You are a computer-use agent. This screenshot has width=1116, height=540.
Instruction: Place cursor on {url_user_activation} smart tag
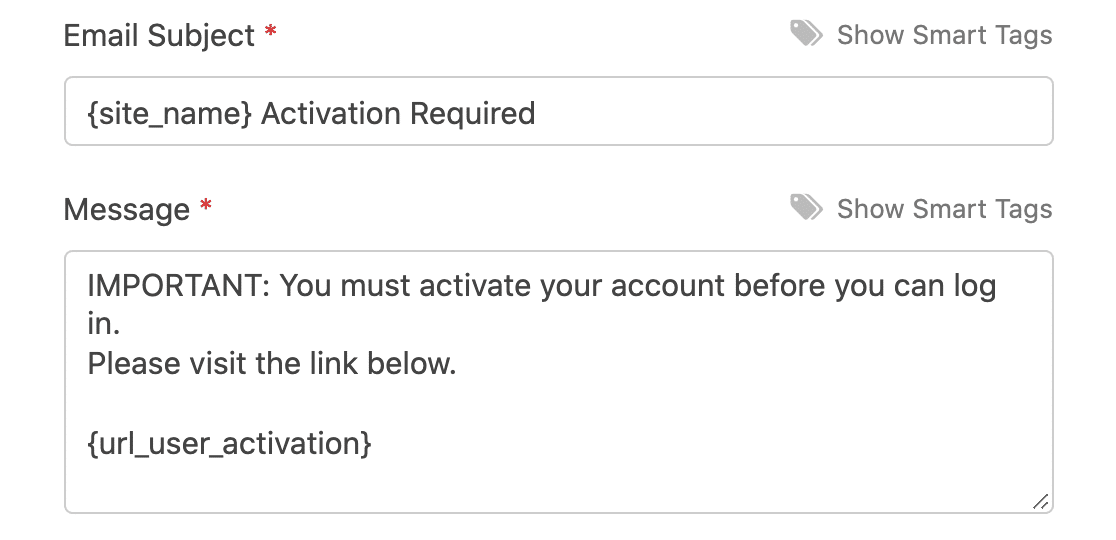[x=229, y=443]
